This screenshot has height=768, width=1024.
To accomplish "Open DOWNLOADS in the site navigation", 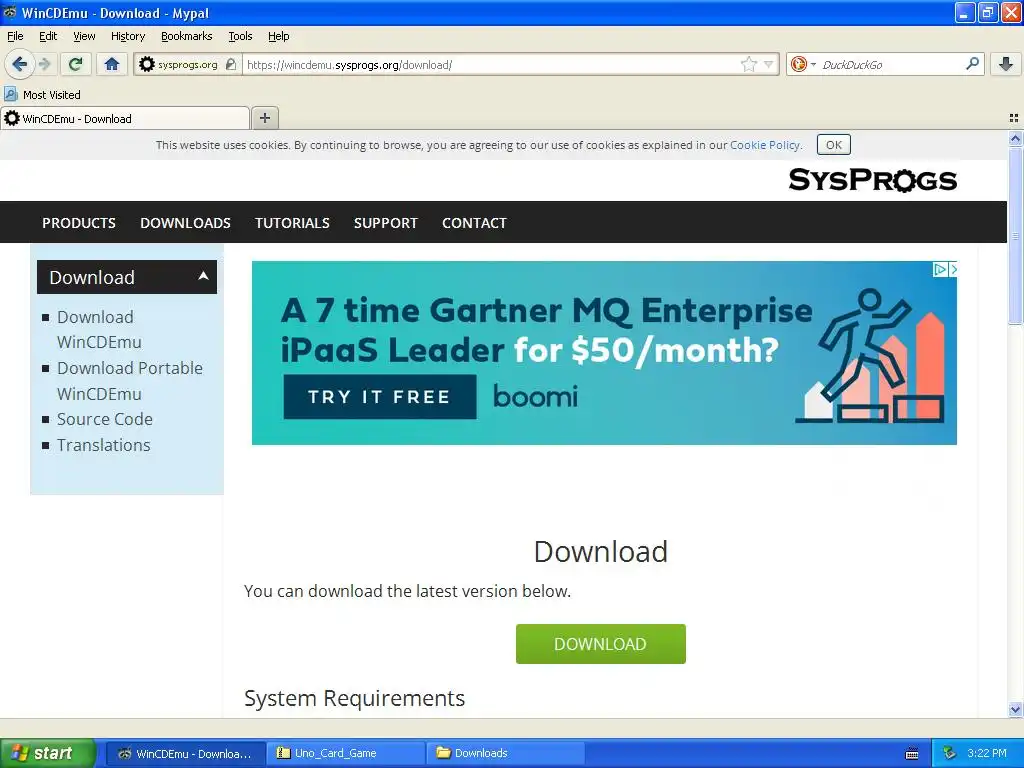I will tap(185, 223).
